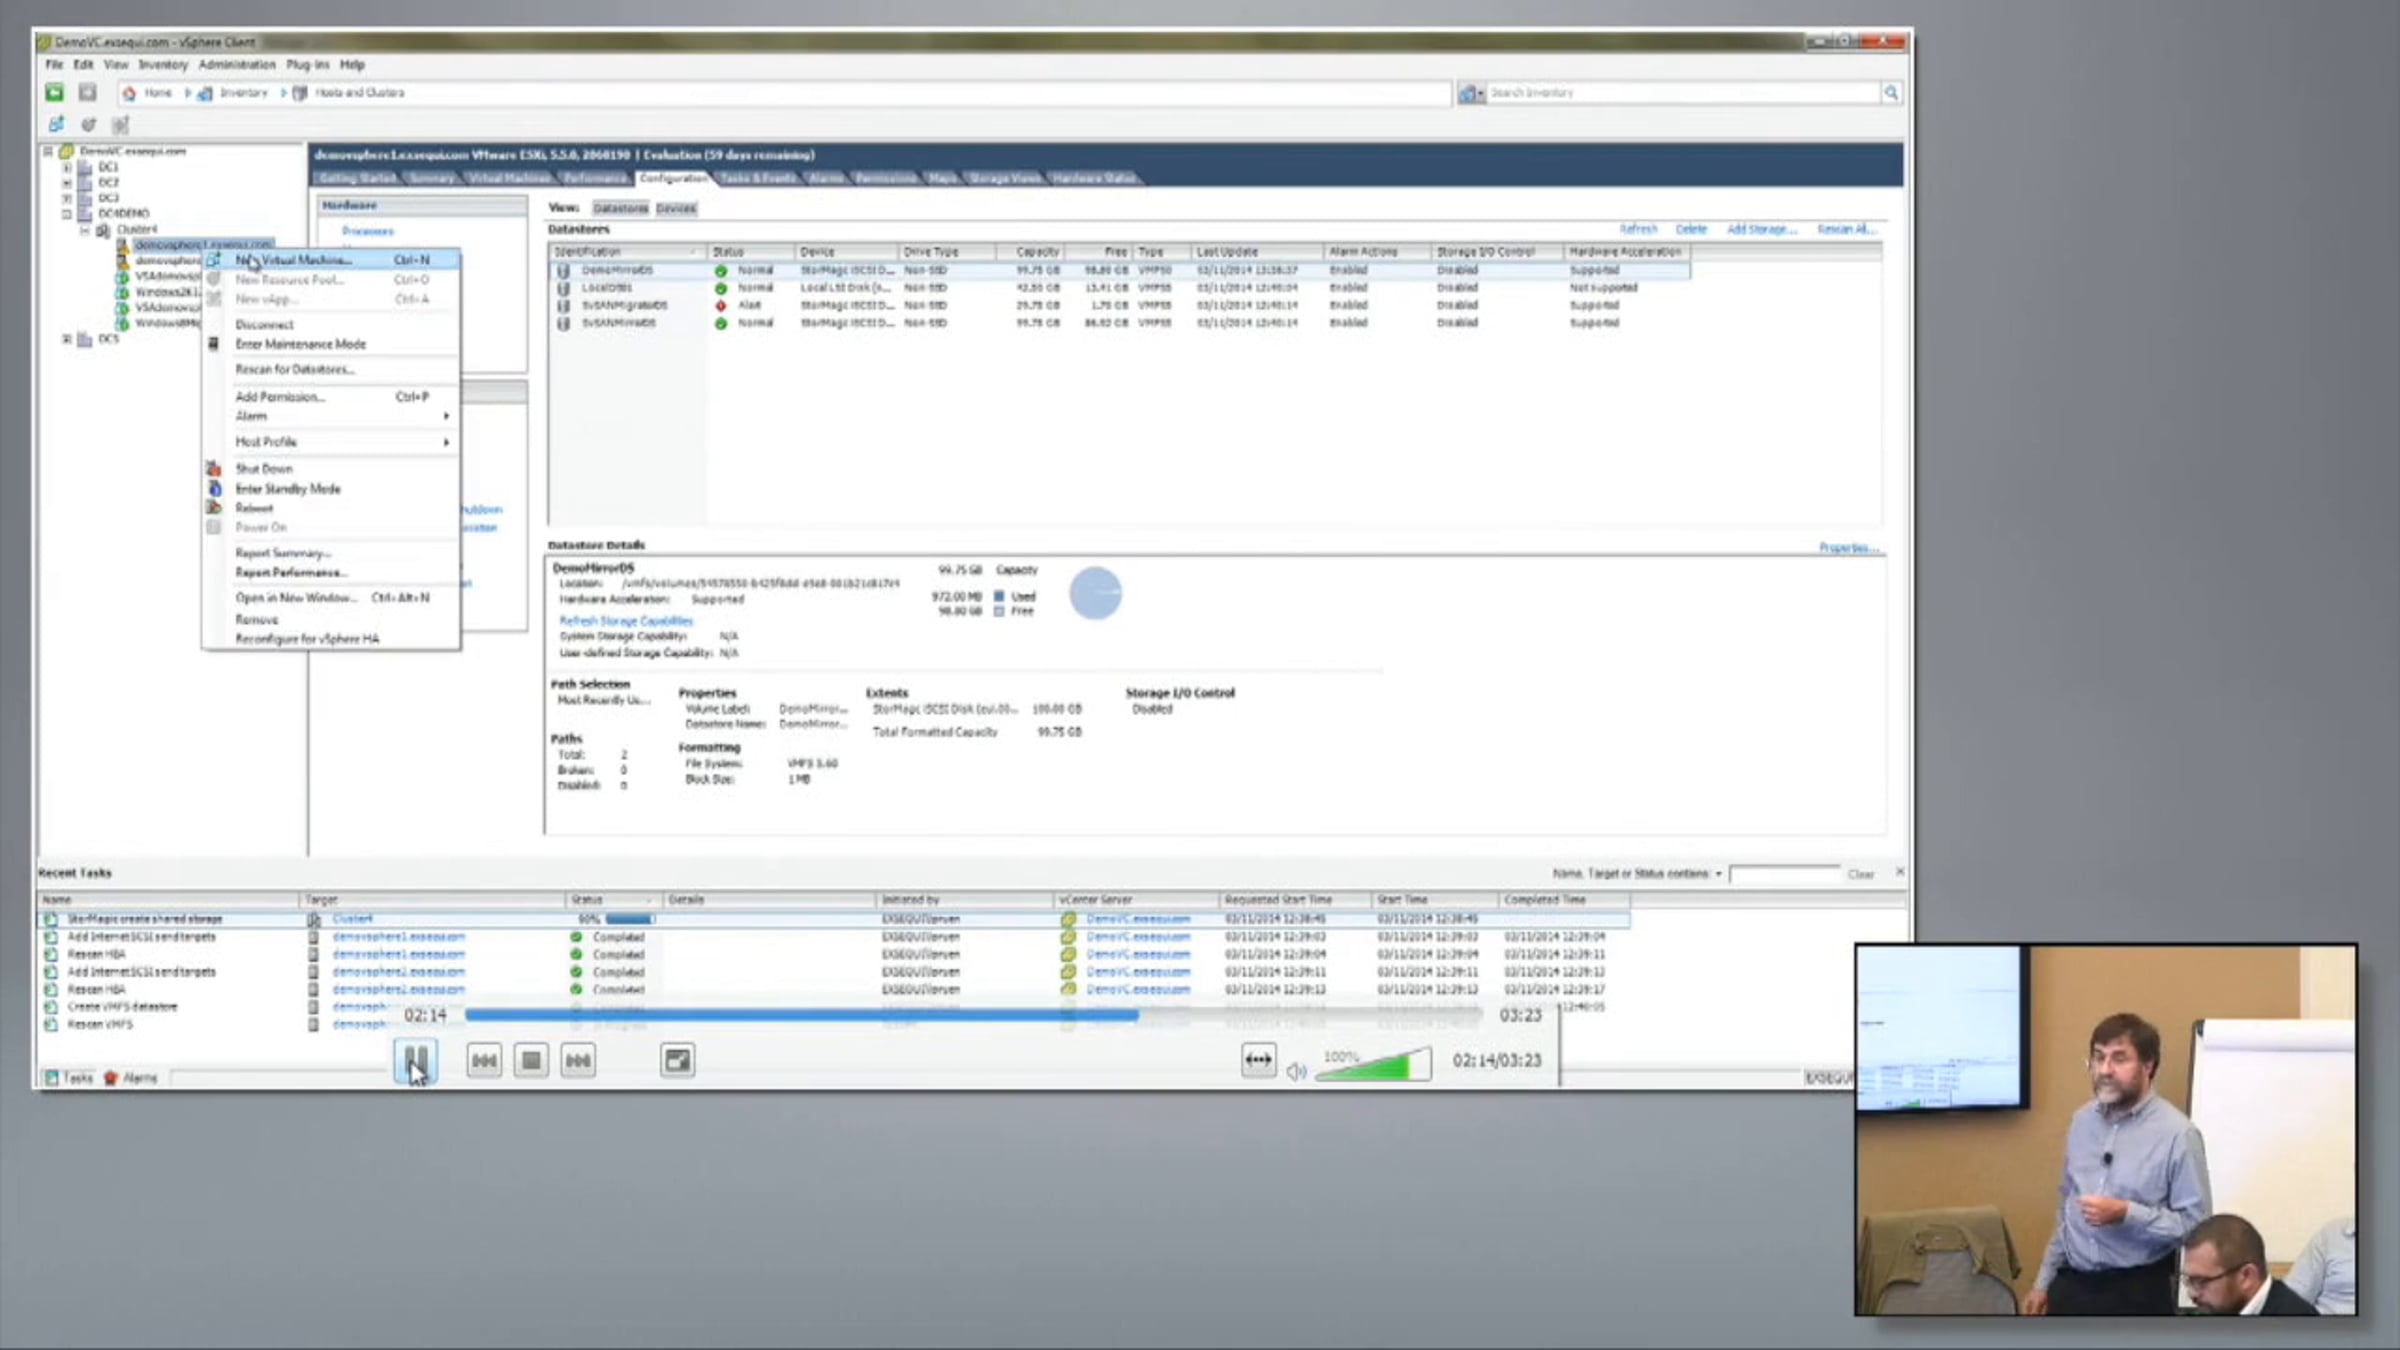Click Refresh Storage Capabilities link
2400x1350 pixels.
(626, 621)
